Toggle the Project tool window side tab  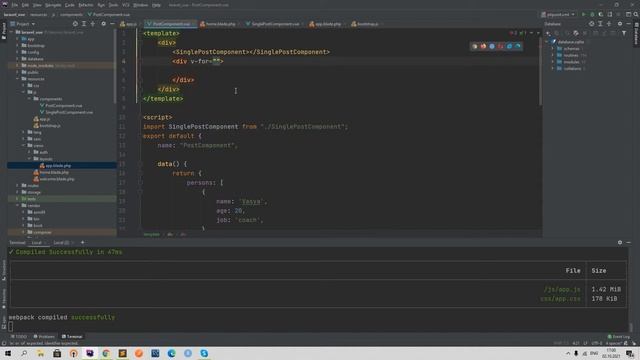[4, 31]
